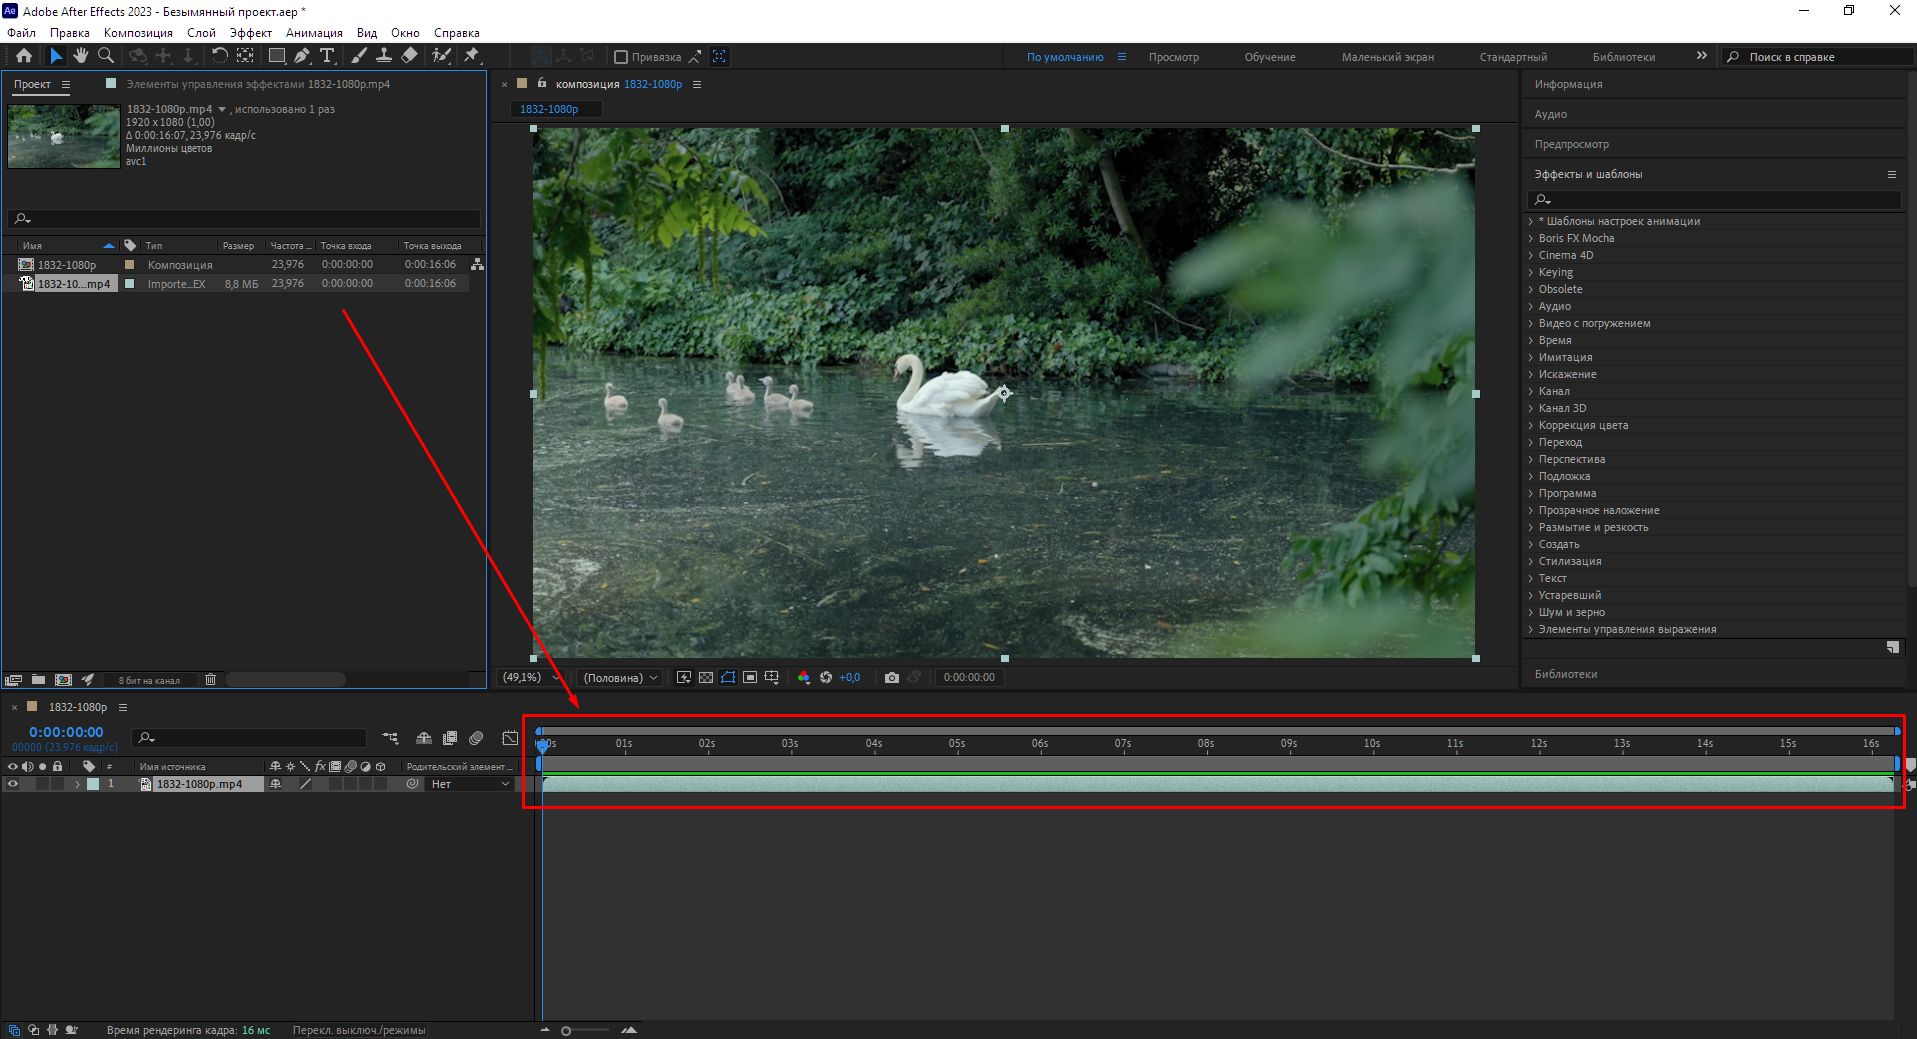Select the Puppet Pin tool

click(472, 56)
